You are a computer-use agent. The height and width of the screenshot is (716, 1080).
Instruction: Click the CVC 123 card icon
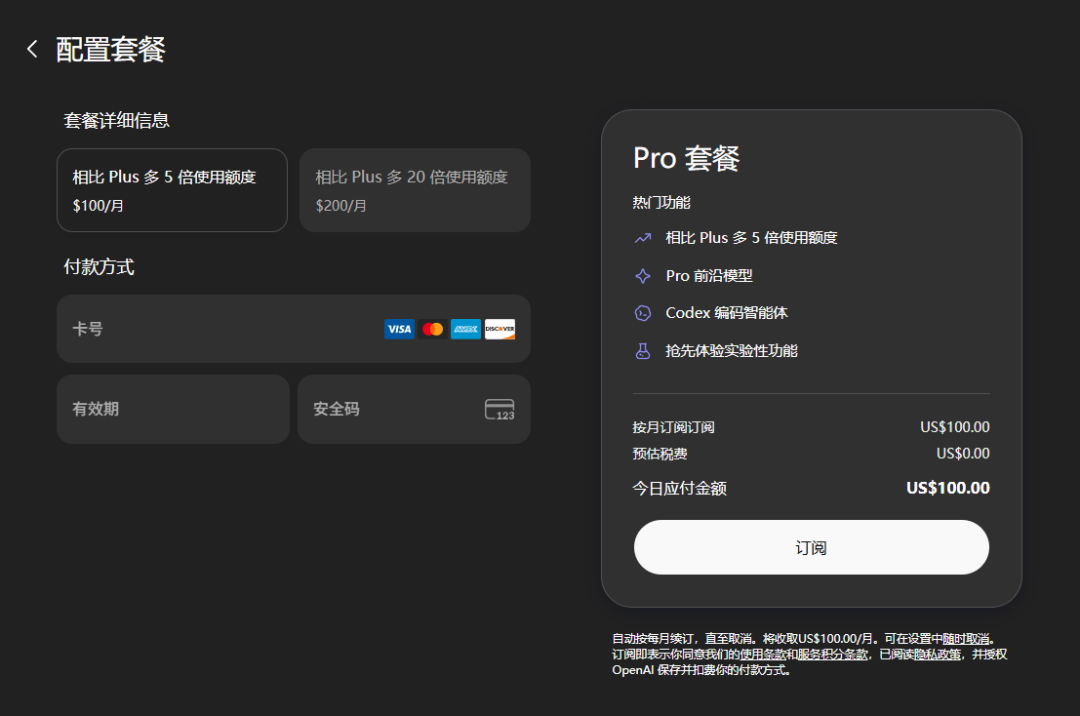click(499, 410)
